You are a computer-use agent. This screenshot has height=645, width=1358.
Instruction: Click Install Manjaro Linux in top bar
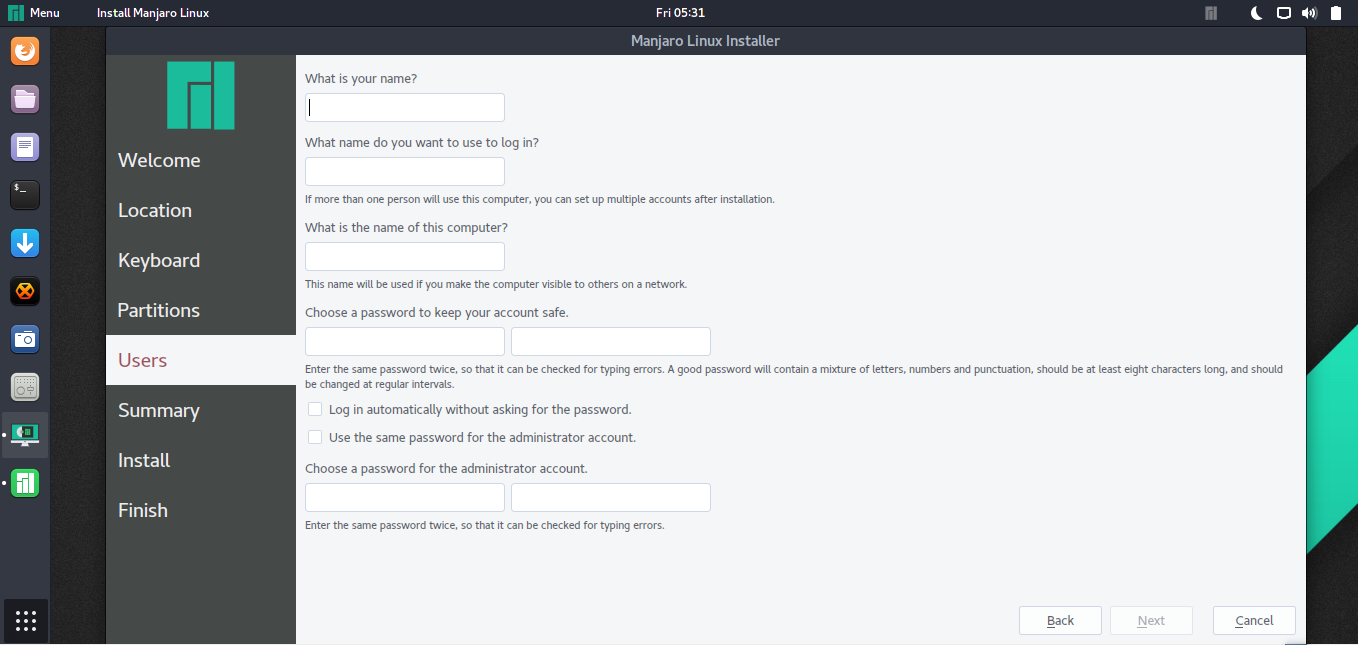[153, 13]
